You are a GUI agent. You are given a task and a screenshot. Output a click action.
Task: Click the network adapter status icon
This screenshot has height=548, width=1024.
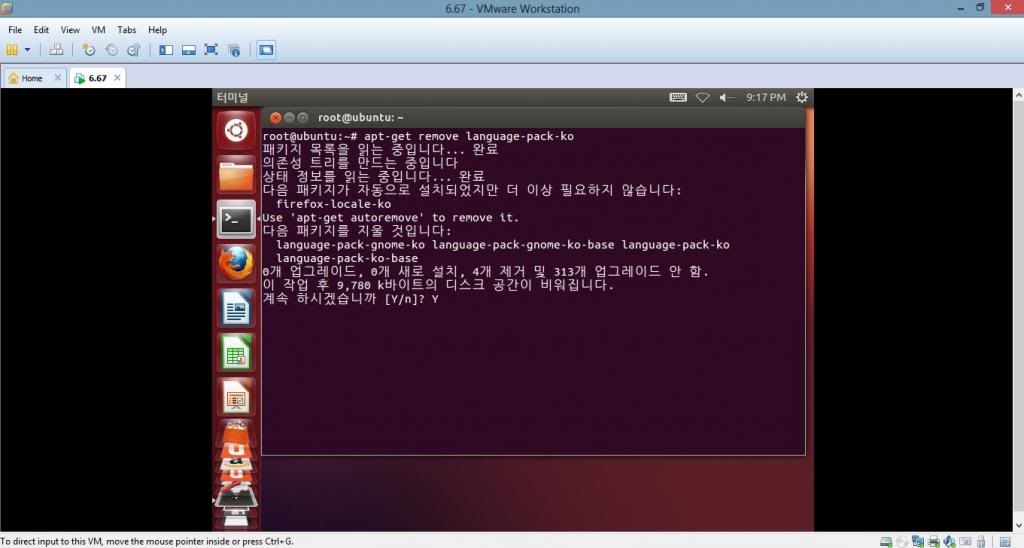(918, 541)
